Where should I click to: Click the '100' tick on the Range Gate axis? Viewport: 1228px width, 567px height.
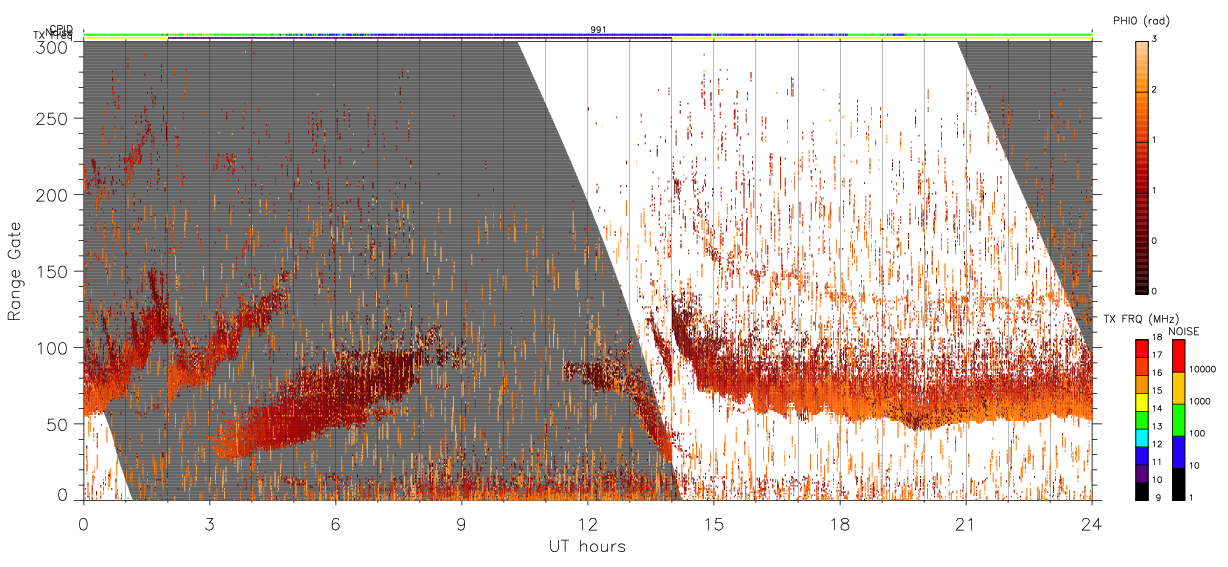coord(54,348)
